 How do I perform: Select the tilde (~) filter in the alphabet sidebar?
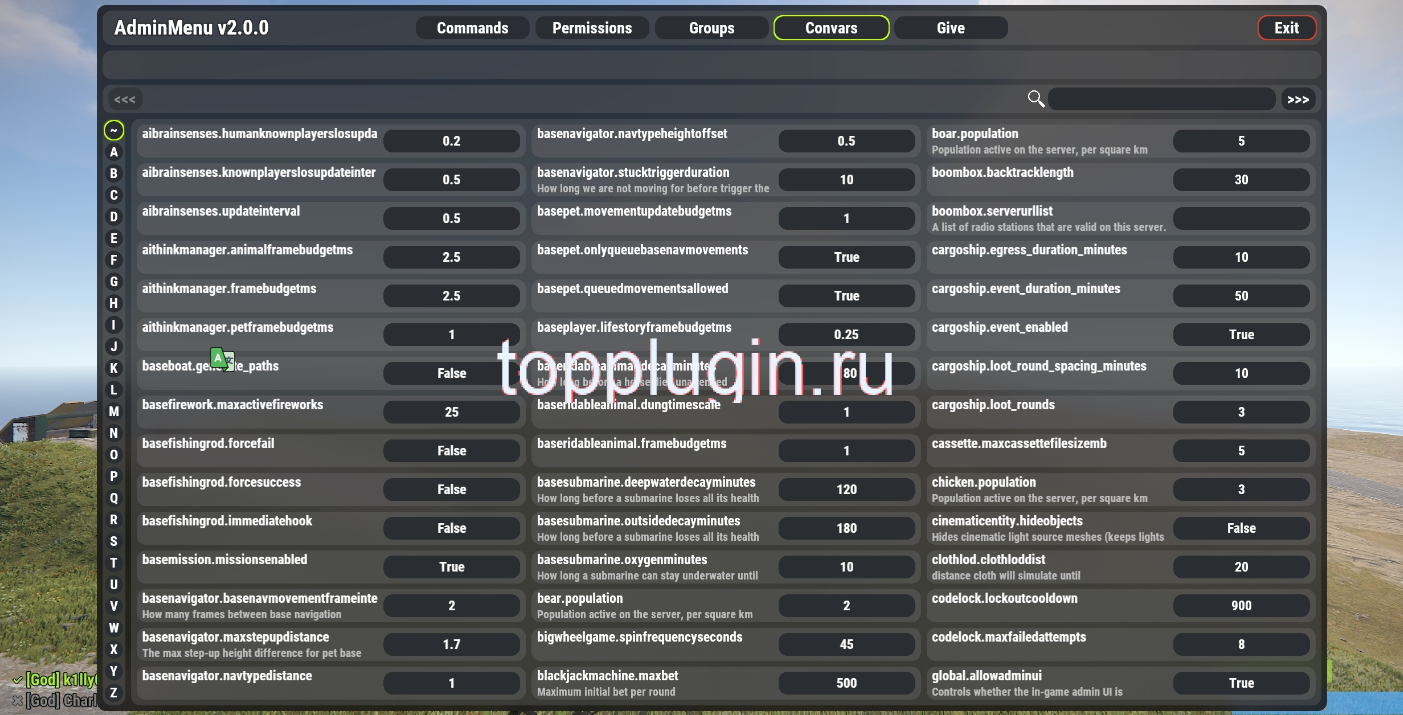point(114,130)
